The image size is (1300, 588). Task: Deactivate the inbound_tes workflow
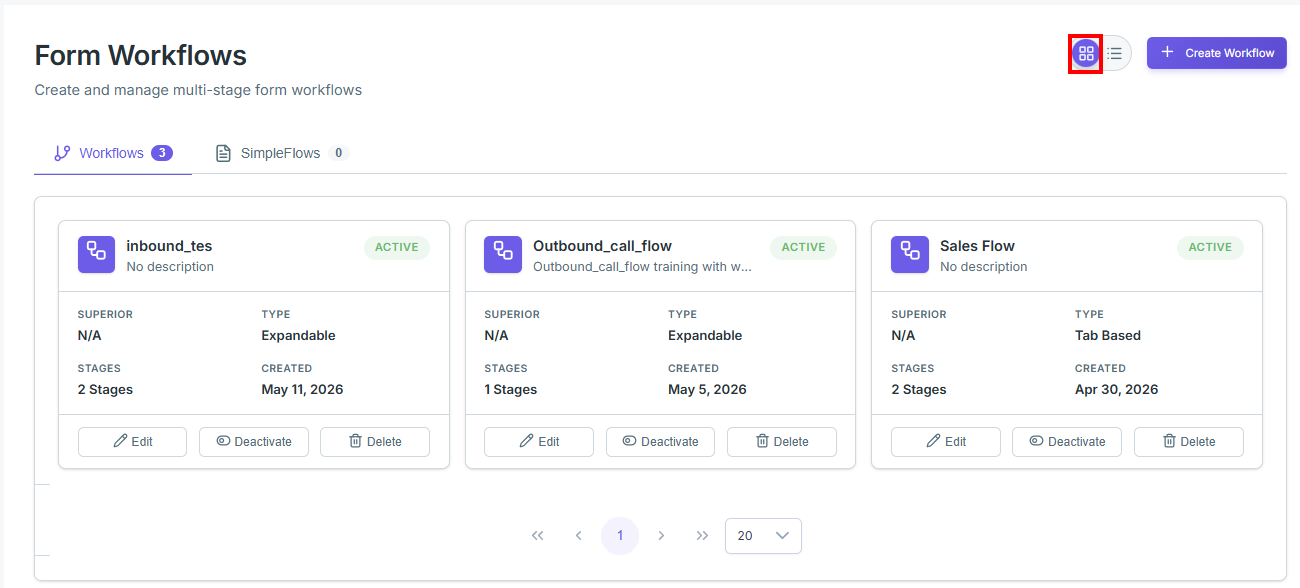coord(254,442)
